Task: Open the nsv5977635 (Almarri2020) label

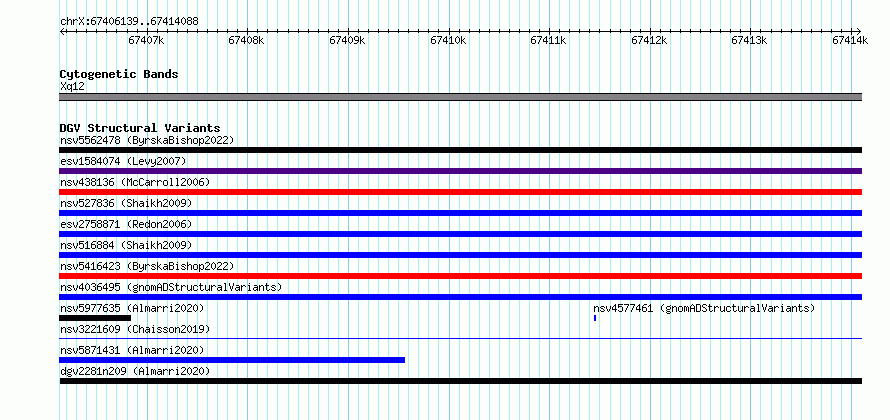Action: 132,308
